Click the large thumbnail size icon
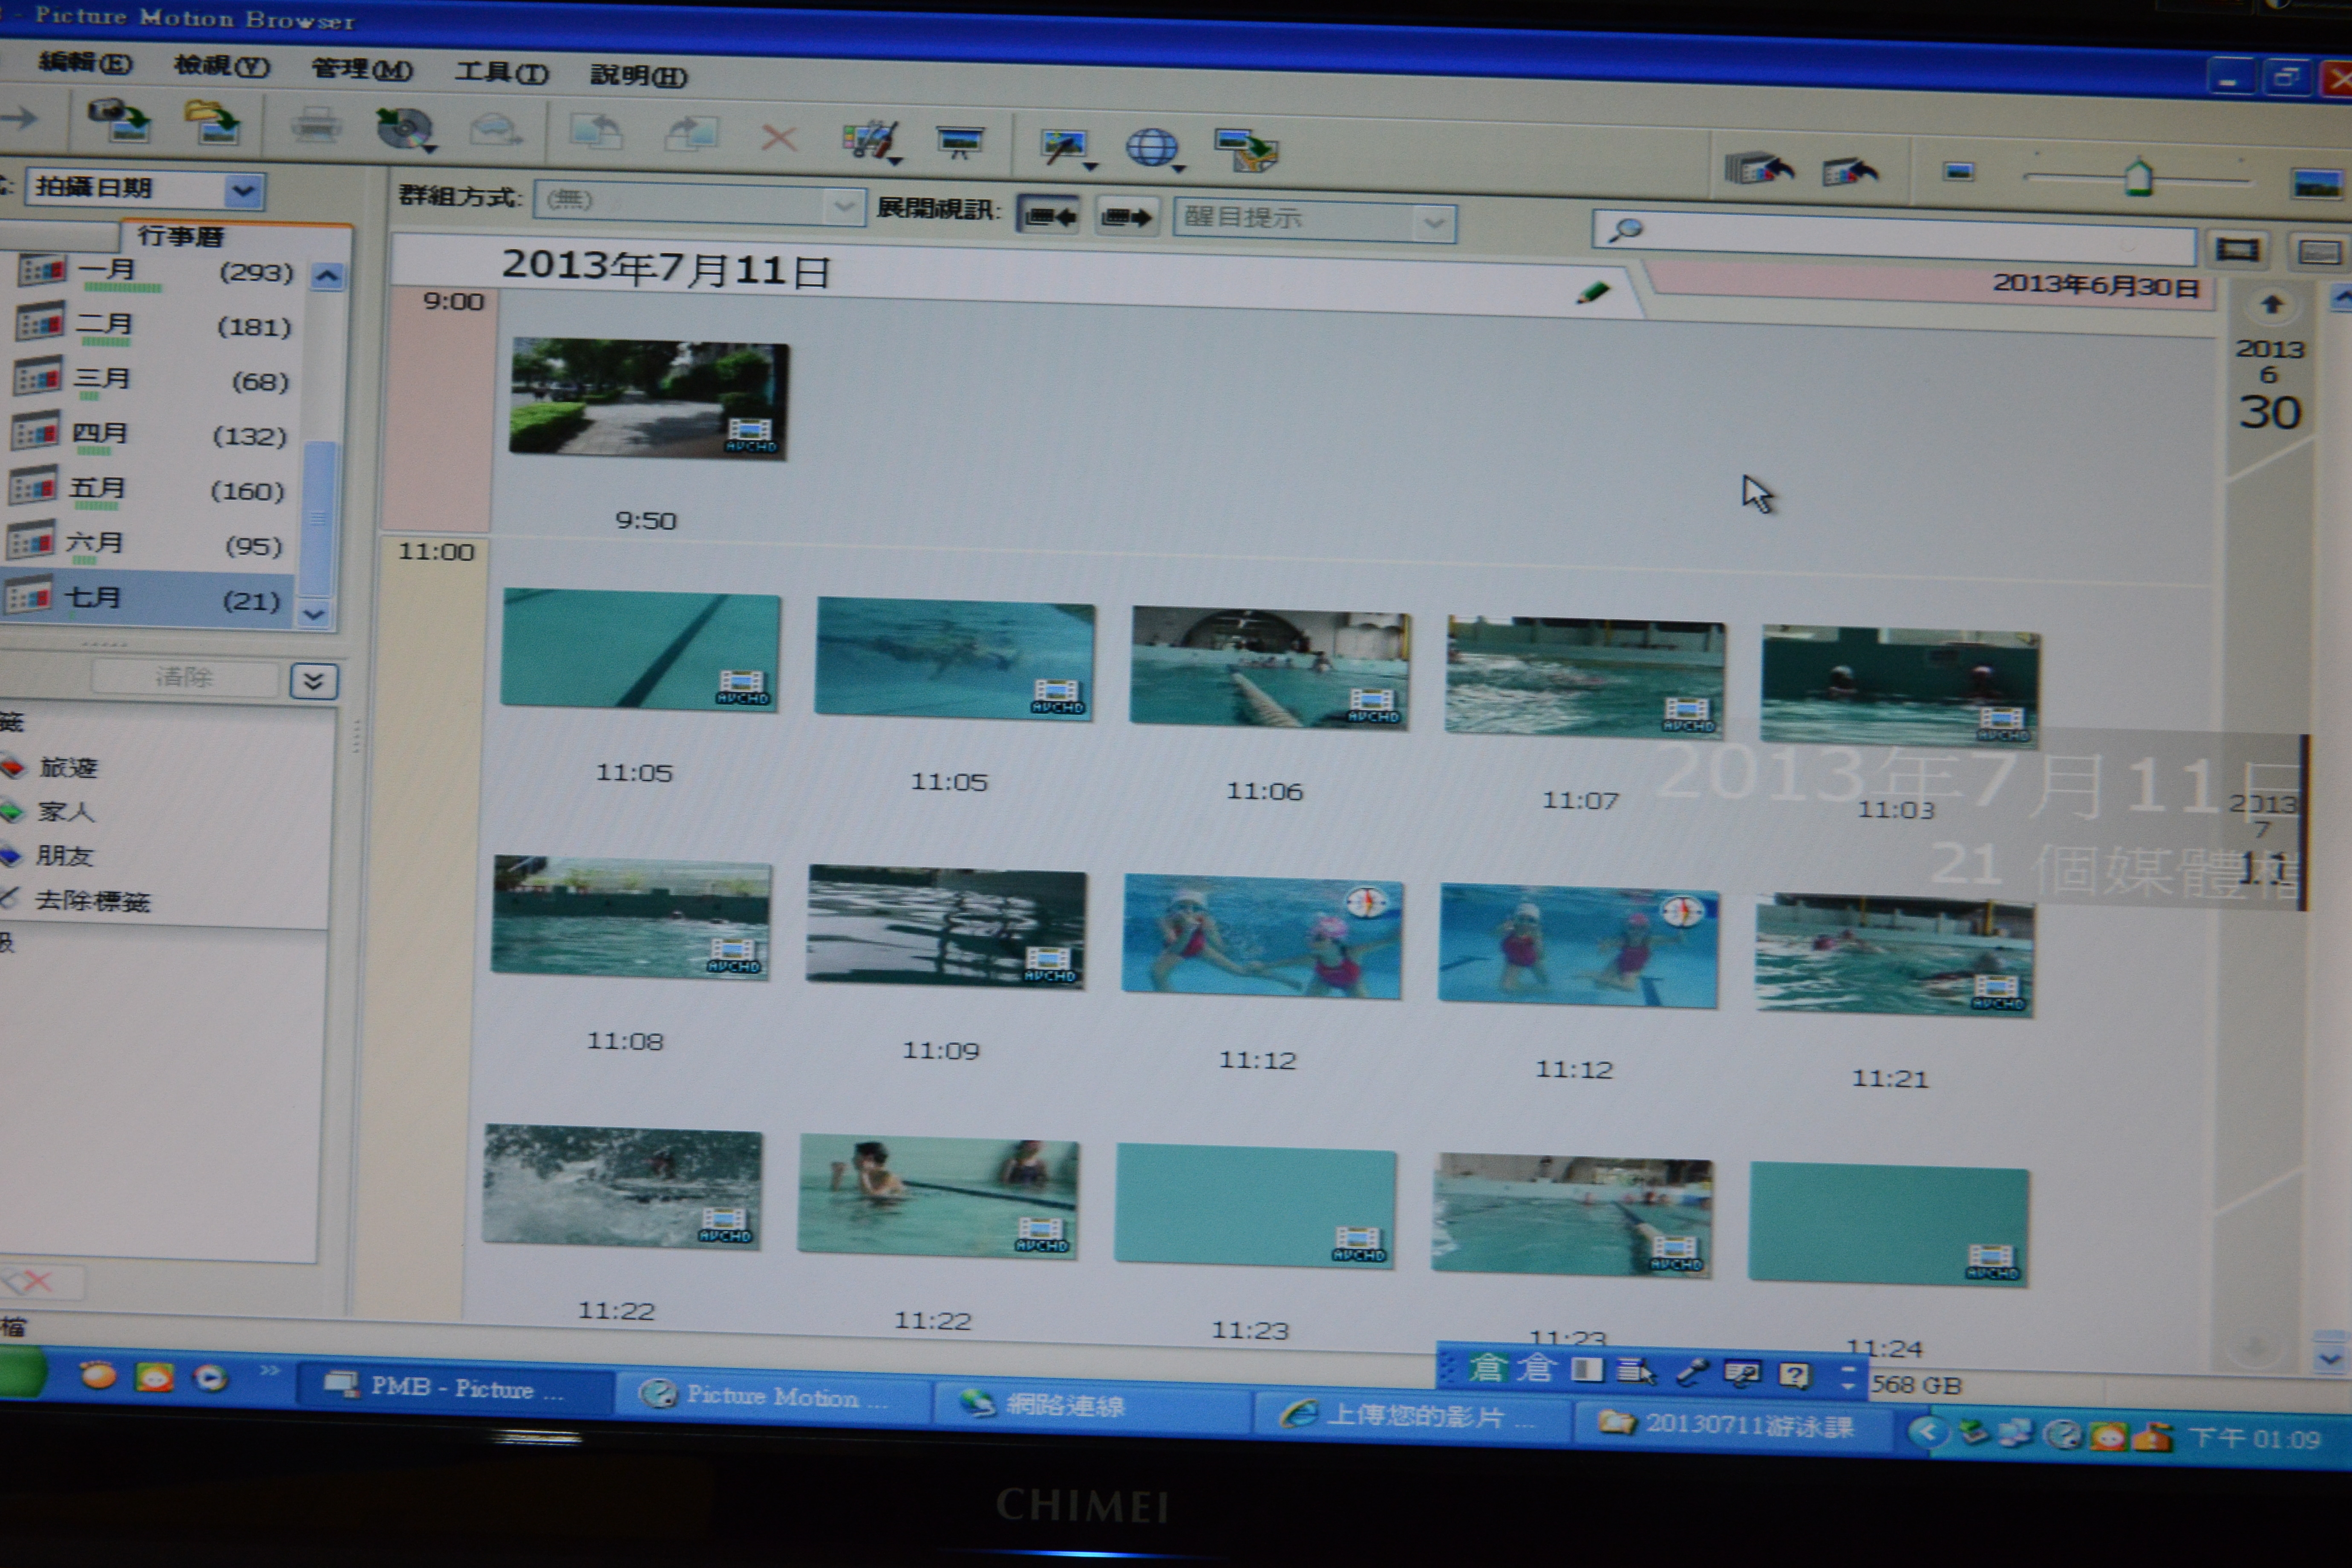This screenshot has height=1568, width=2352. 2316,184
